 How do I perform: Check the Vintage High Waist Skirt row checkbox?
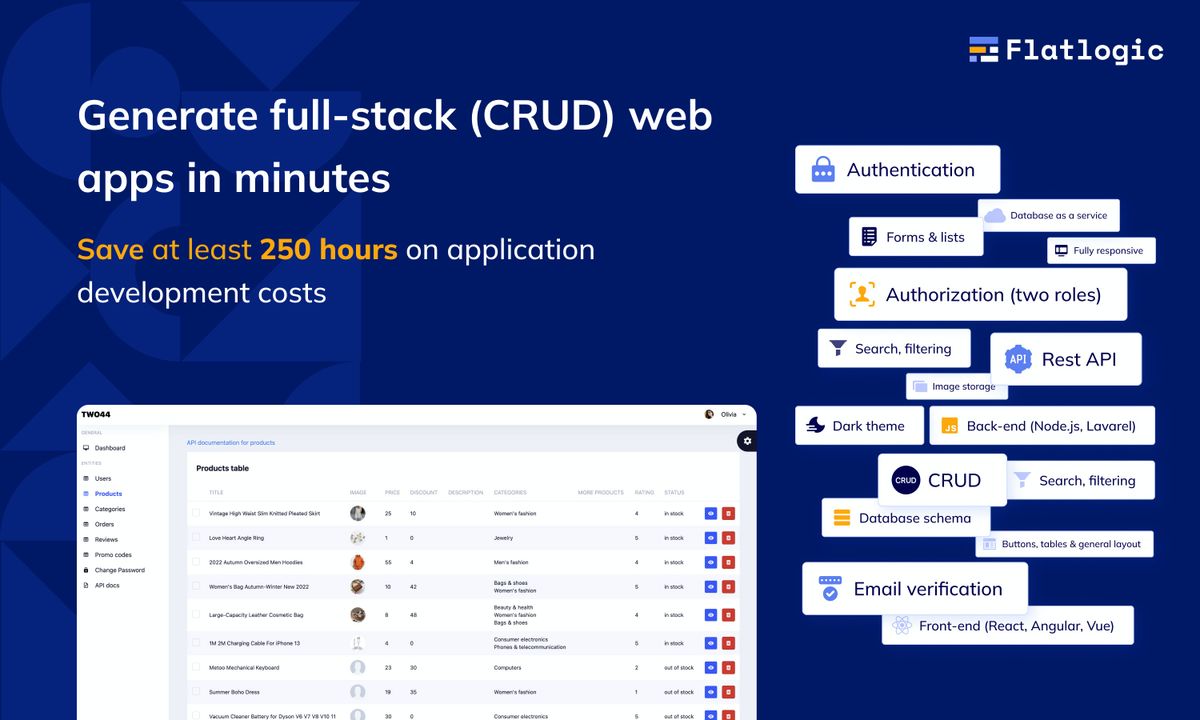coord(197,513)
